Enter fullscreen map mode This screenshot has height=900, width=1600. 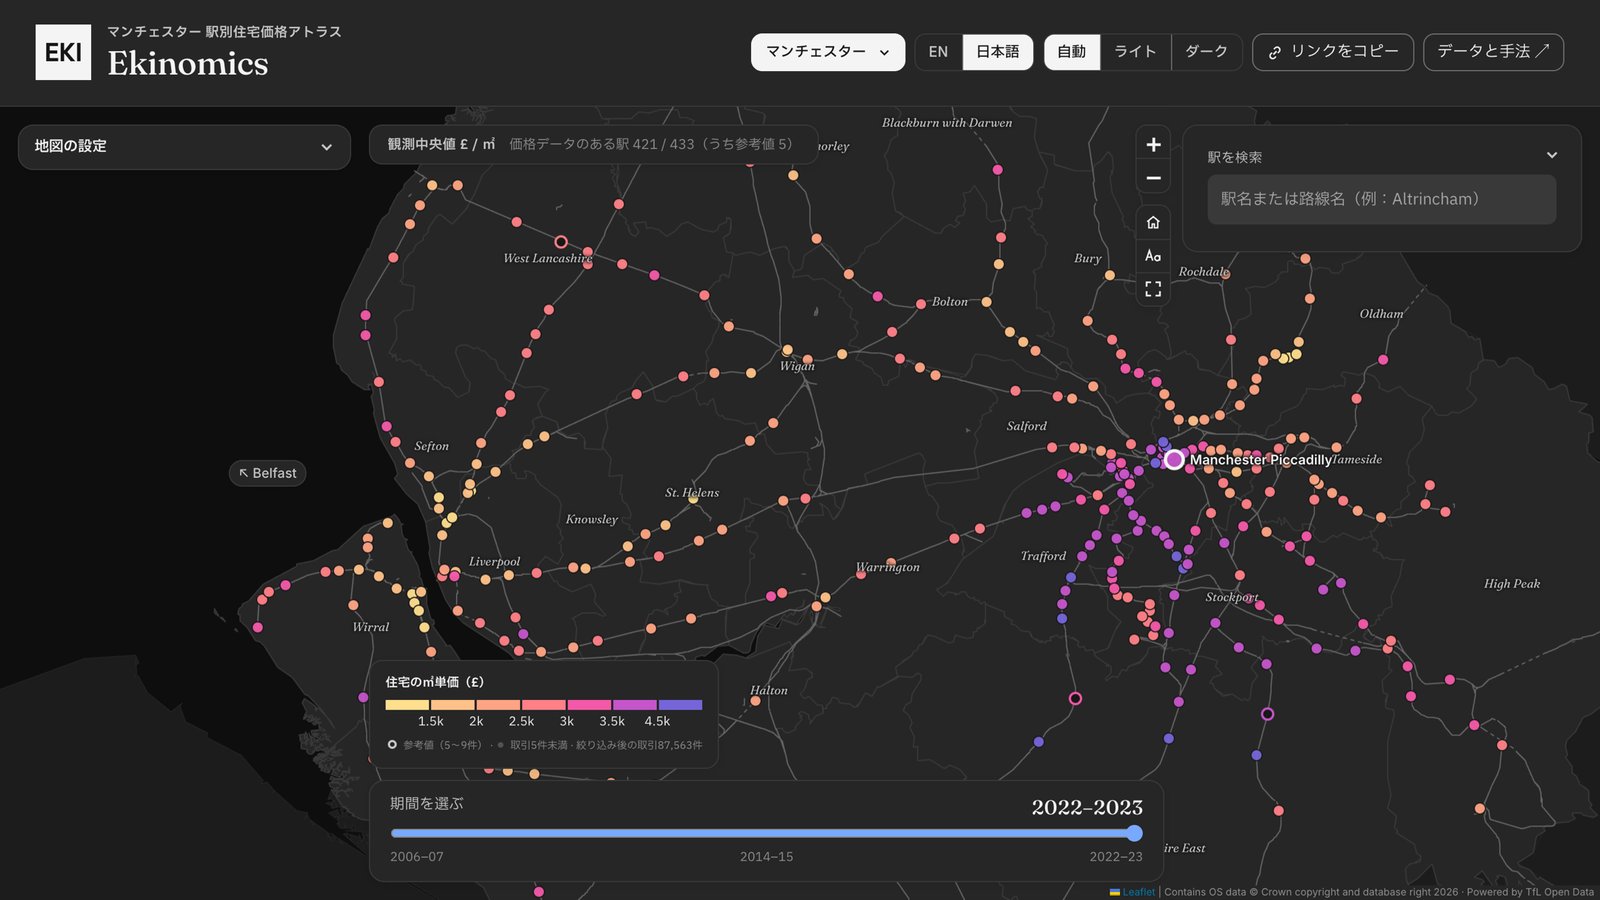pyautogui.click(x=1153, y=289)
